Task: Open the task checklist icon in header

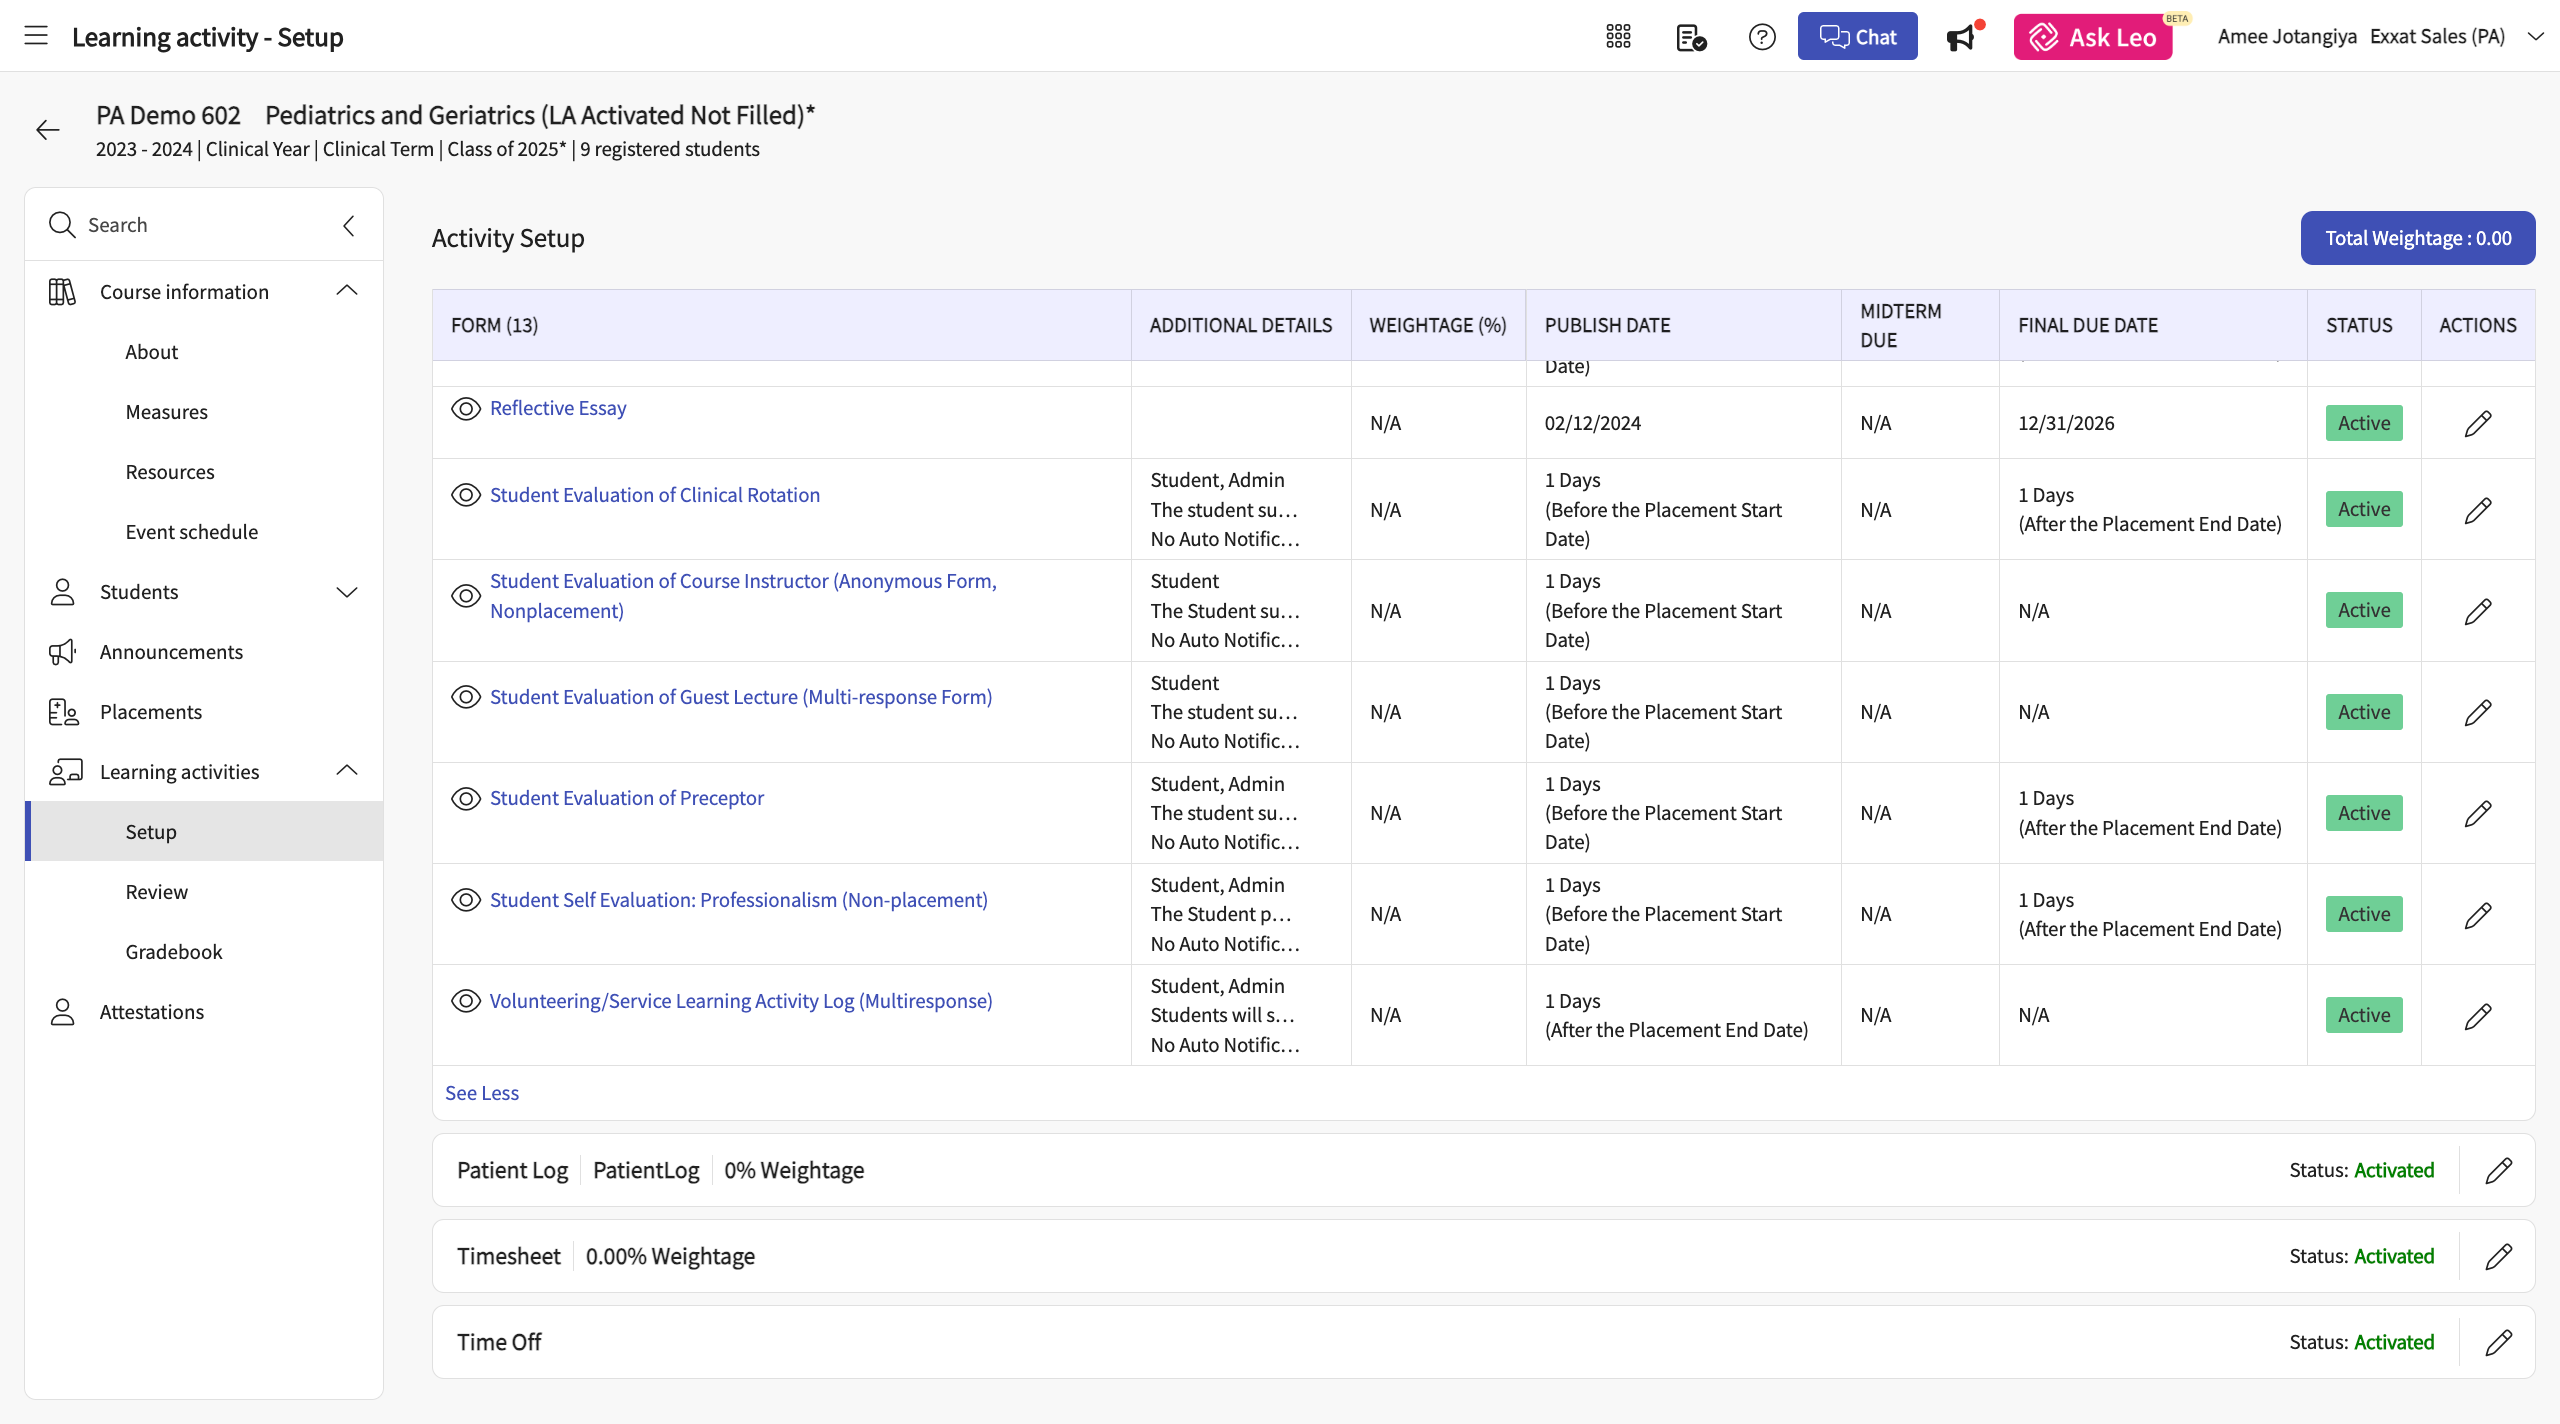Action: point(1690,37)
